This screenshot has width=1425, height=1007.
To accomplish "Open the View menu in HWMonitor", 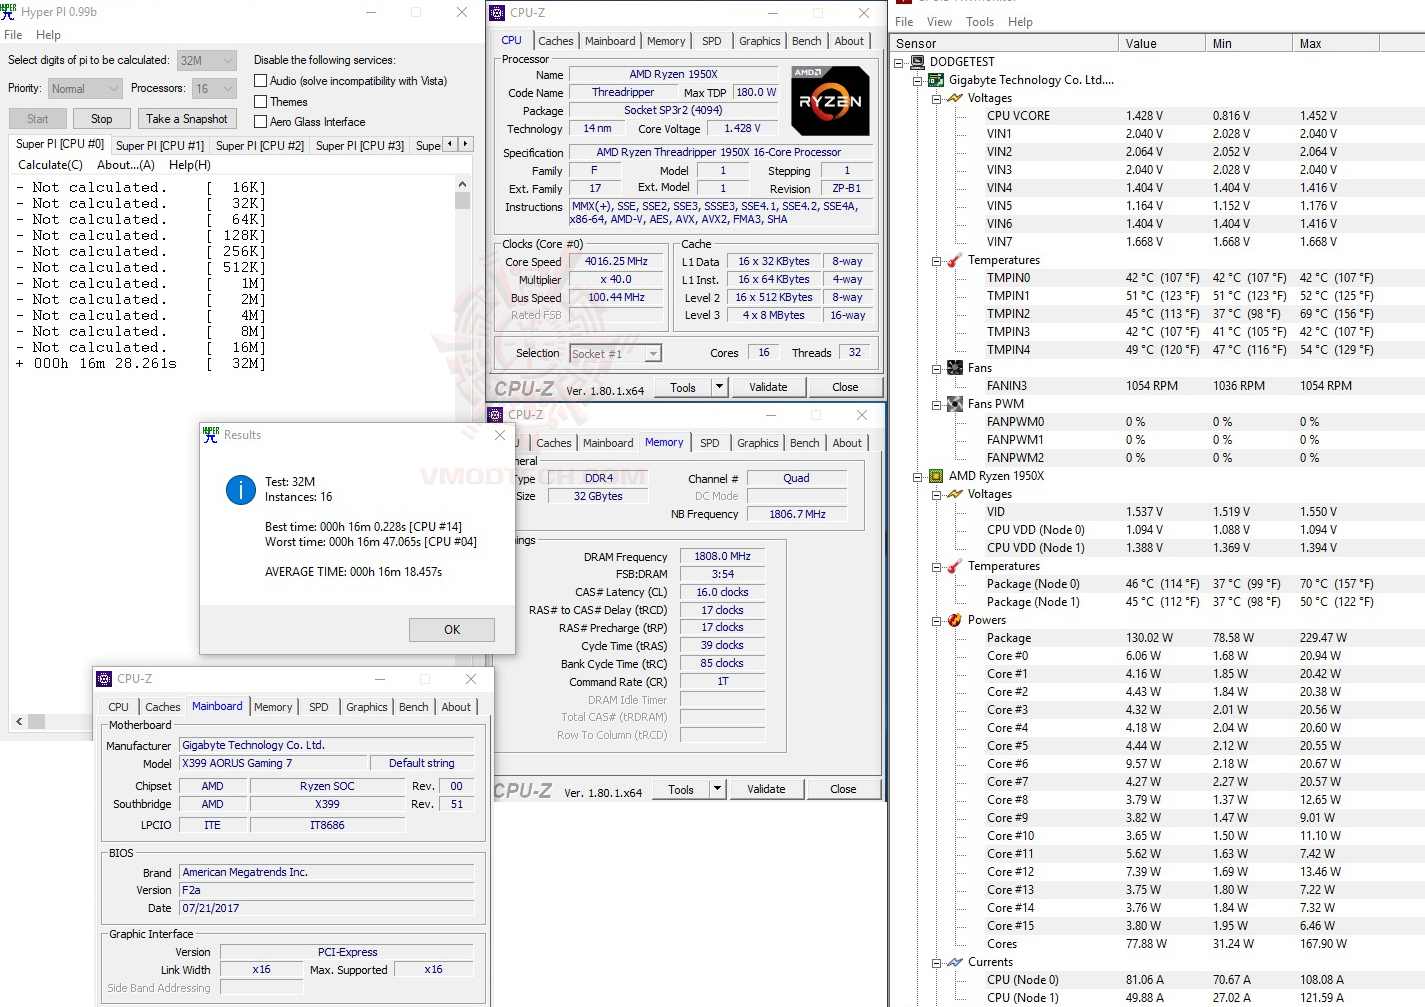I will point(939,22).
